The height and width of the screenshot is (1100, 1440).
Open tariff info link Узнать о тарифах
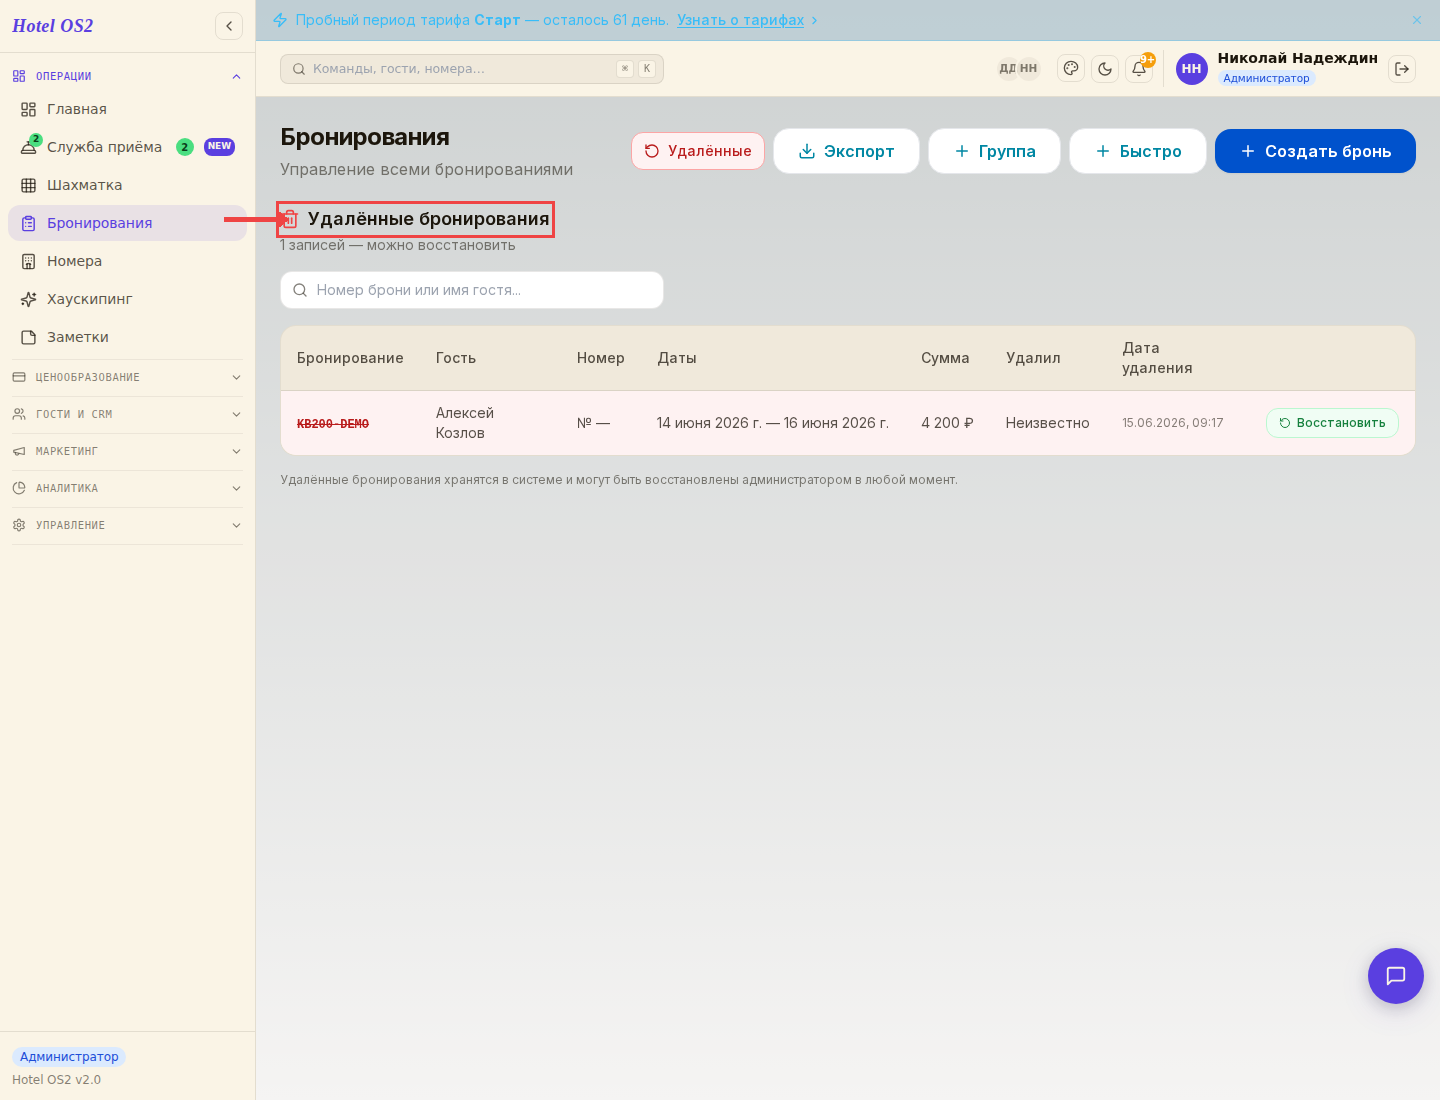click(x=740, y=20)
